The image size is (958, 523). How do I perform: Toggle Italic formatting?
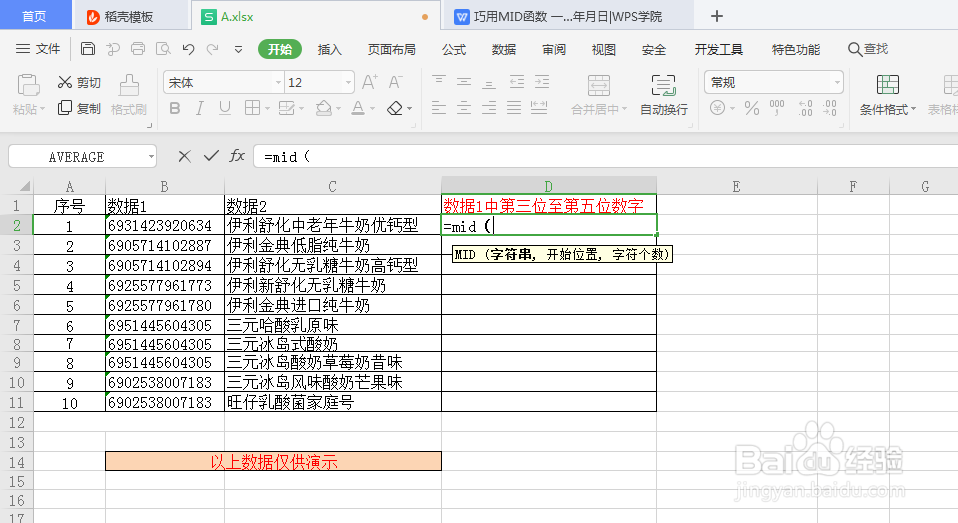[x=200, y=108]
